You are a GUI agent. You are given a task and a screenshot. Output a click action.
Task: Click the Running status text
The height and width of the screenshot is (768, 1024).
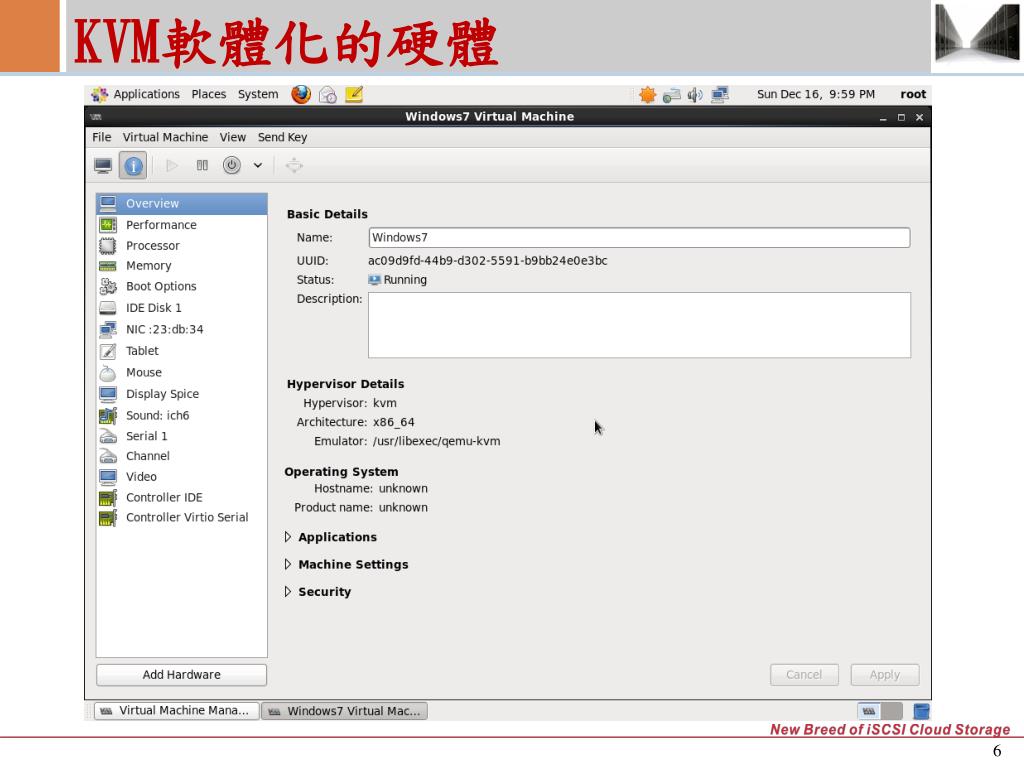(x=405, y=280)
